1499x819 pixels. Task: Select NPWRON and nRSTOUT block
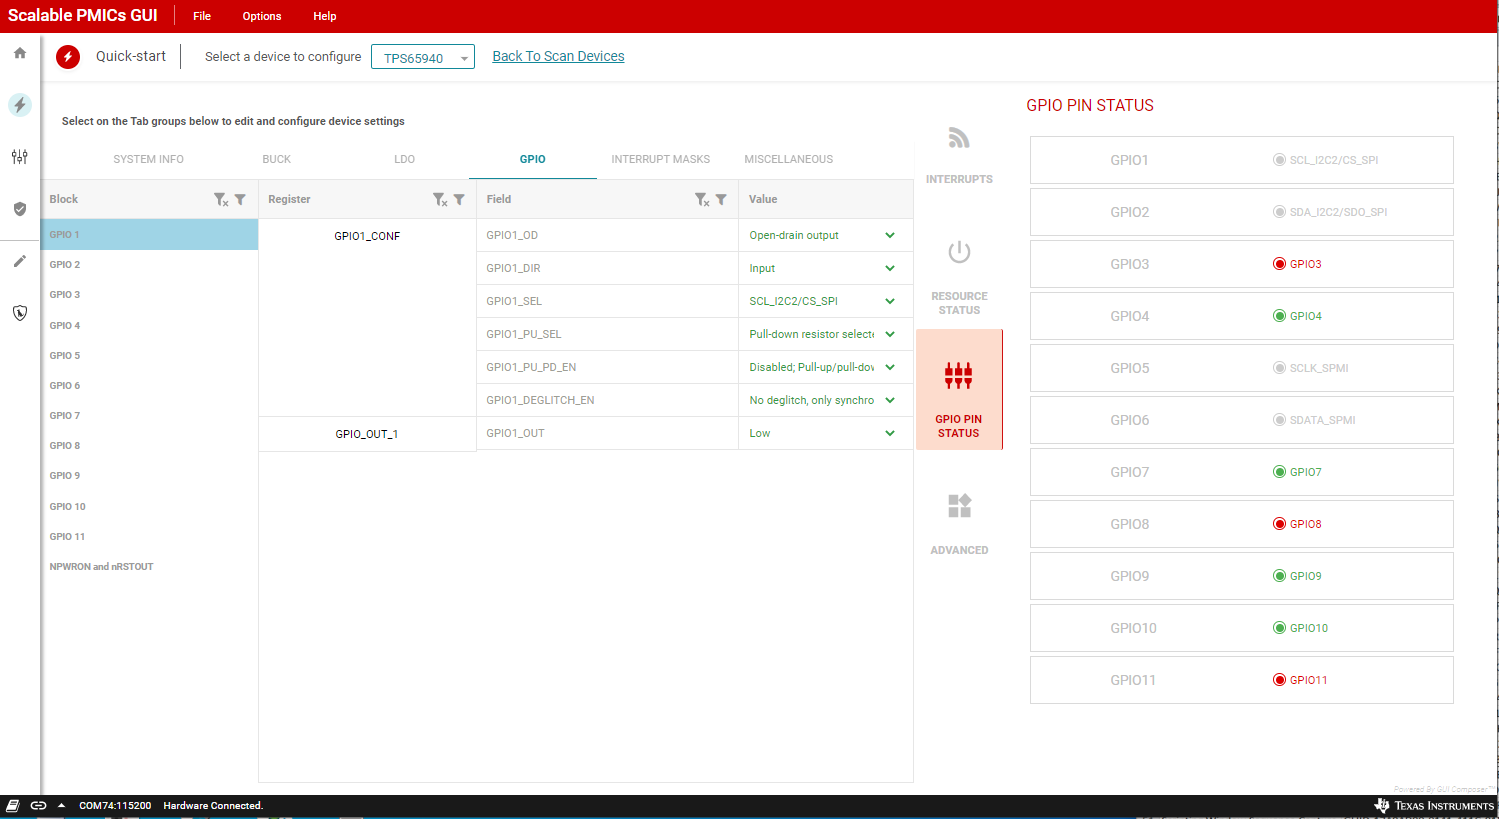[101, 567]
